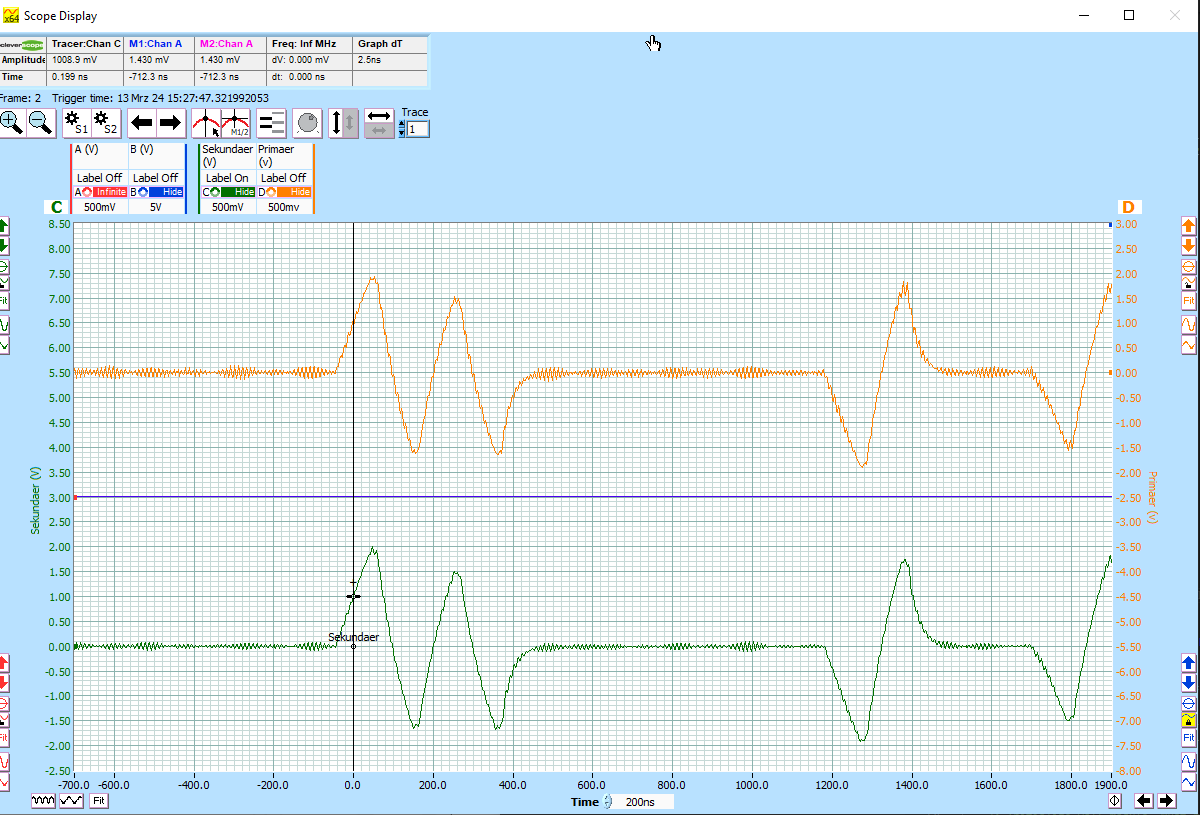Viewport: 1200px width, 815px height.
Task: Click green Fit button on left axis
Action: point(4,300)
